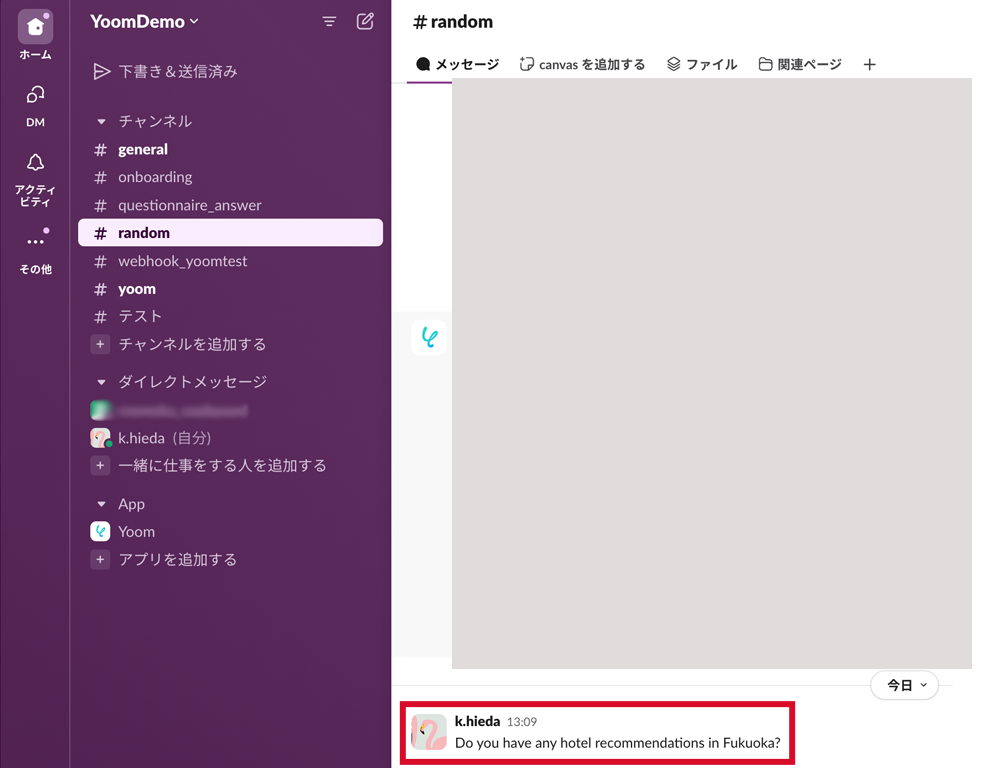
Task: Switch to the メッセージ tab
Action: [457, 64]
